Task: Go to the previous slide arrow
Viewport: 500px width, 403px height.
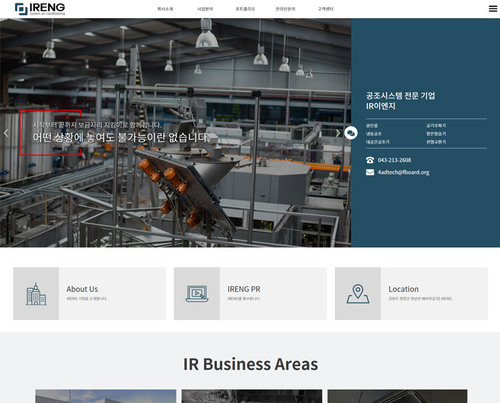Action: pyautogui.click(x=6, y=133)
